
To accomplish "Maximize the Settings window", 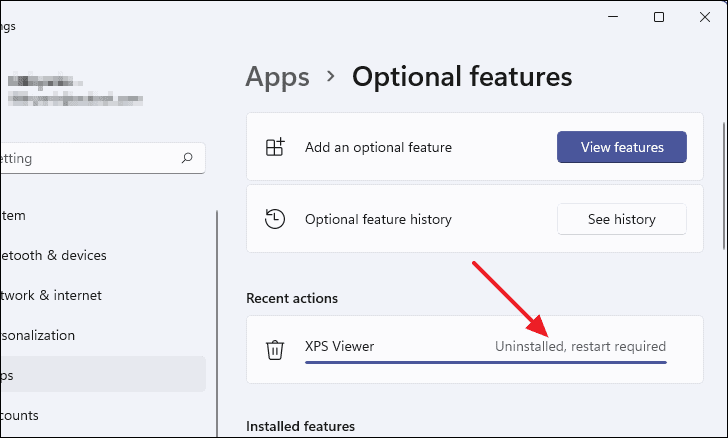I will pos(659,17).
